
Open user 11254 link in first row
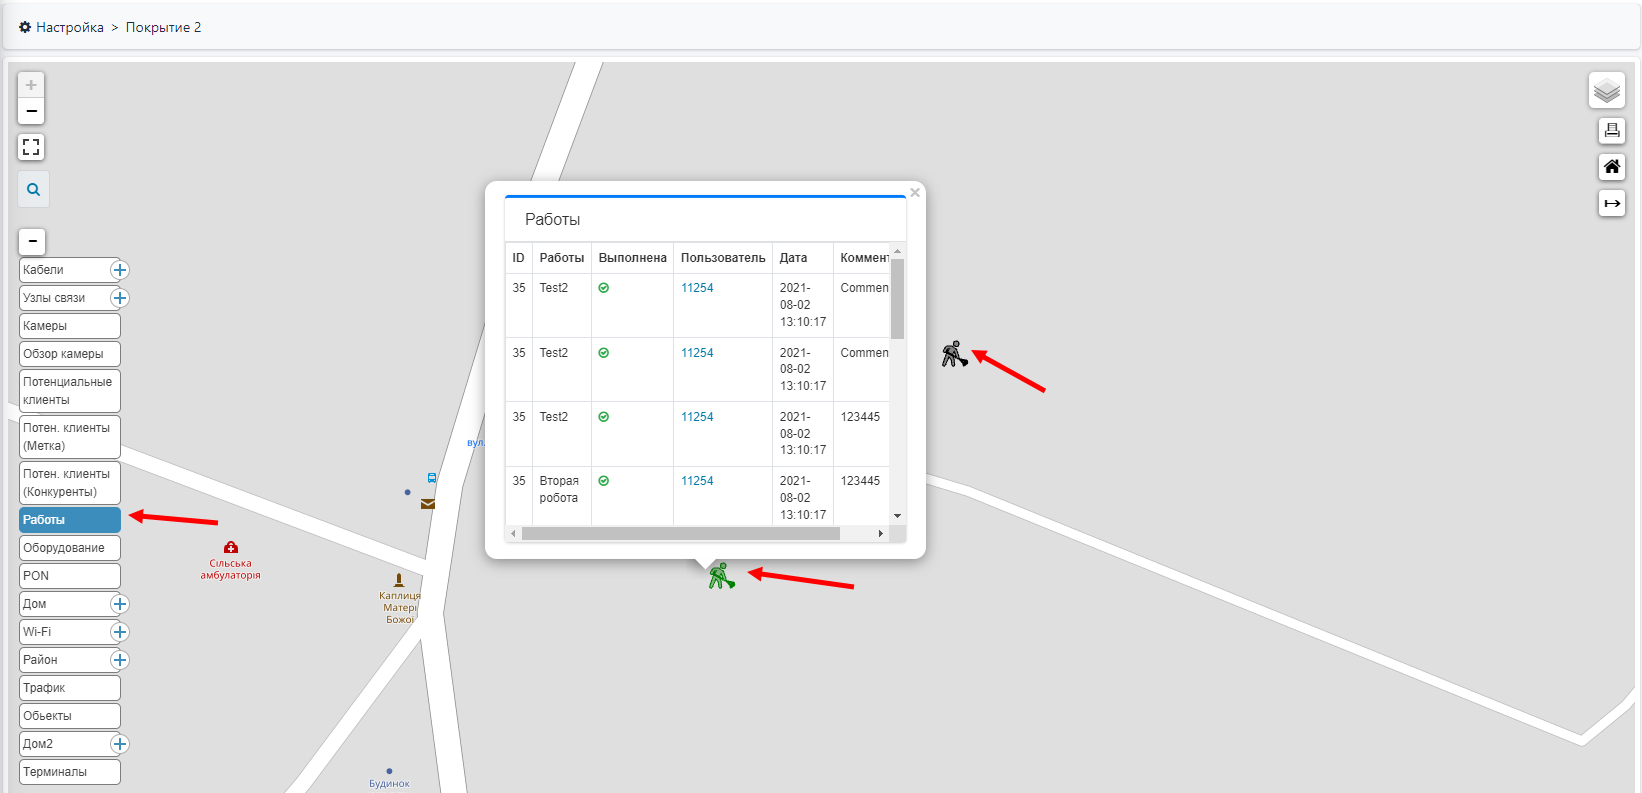click(x=697, y=288)
